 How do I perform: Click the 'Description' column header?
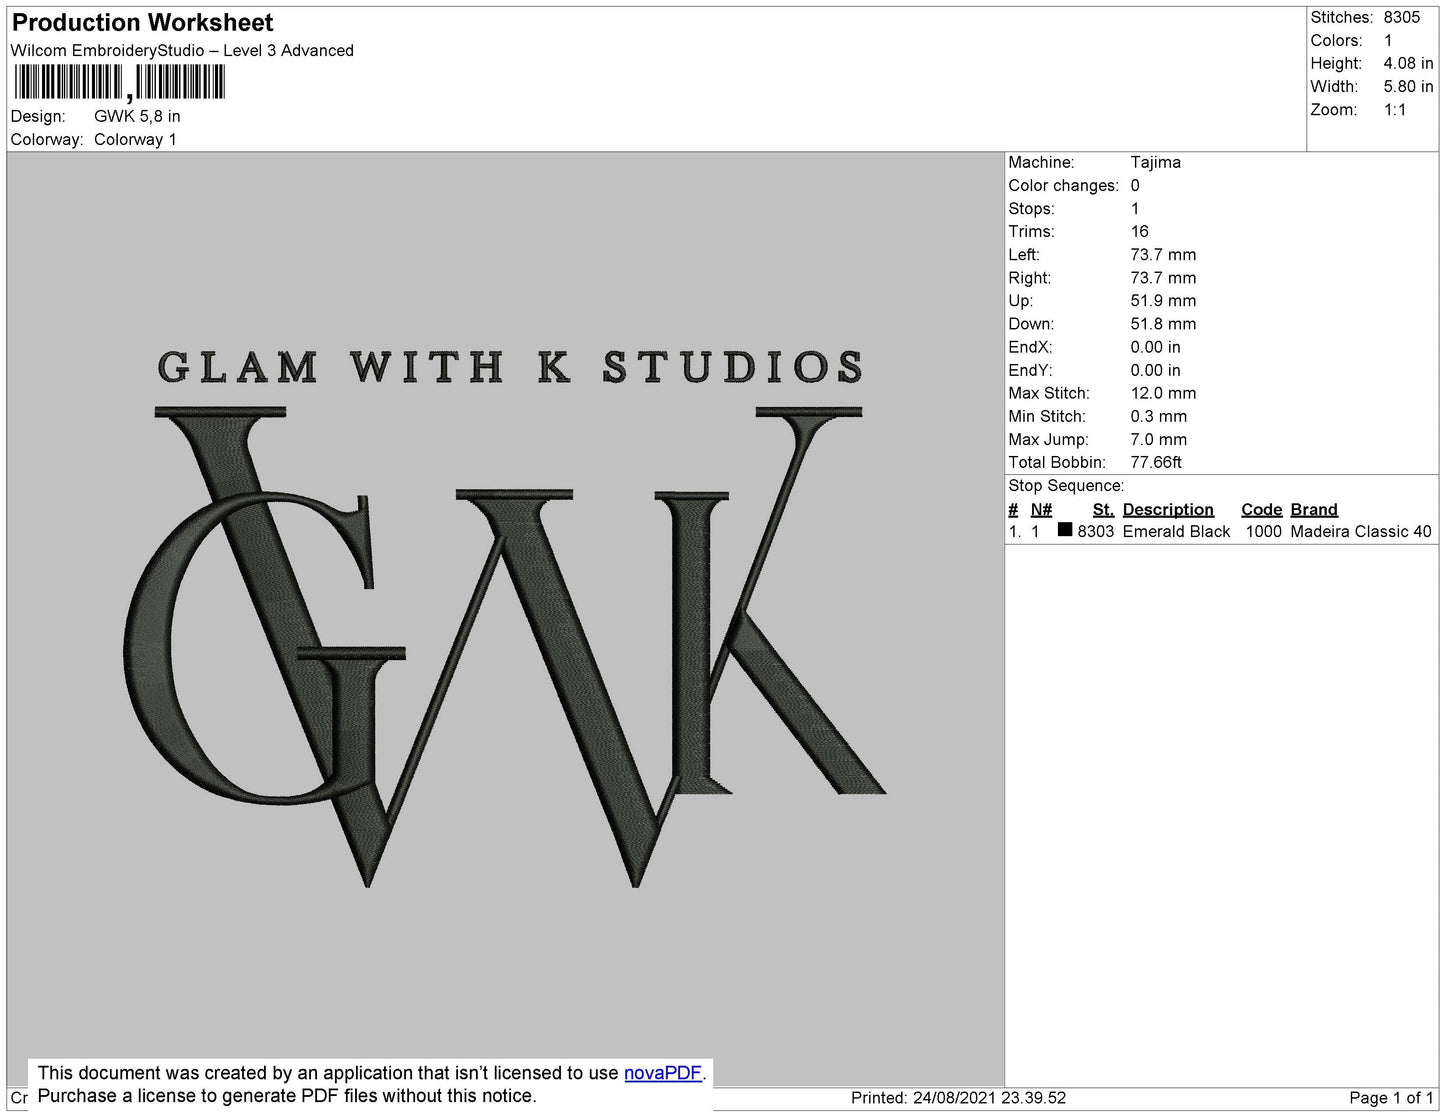[x=1168, y=509]
